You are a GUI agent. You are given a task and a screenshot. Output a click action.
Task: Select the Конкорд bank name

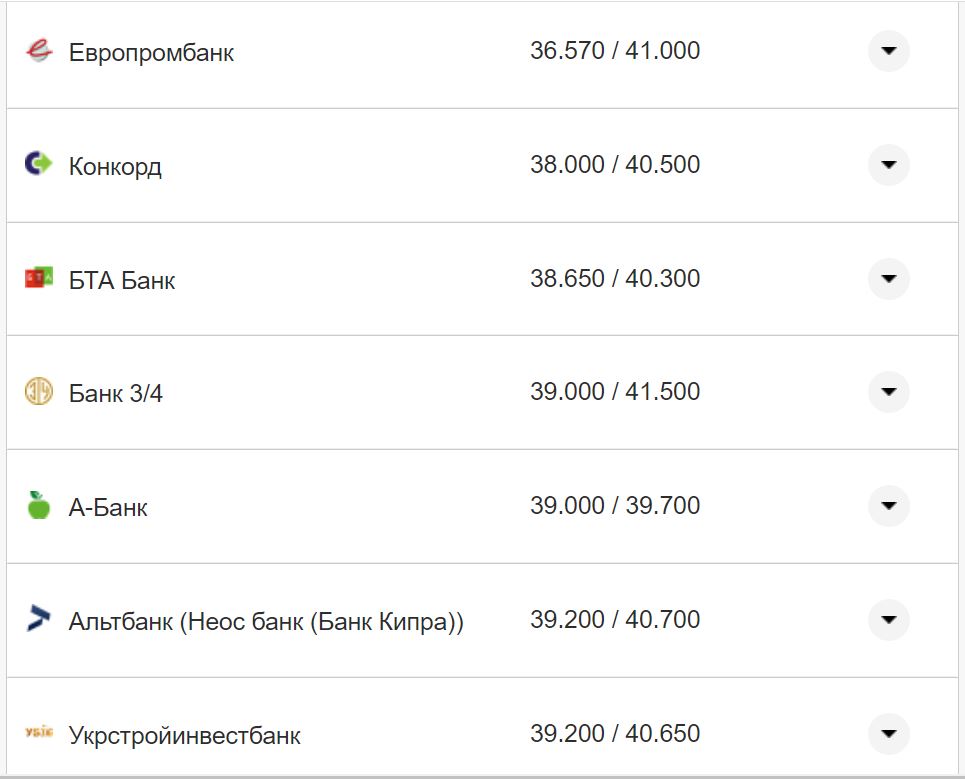click(x=115, y=166)
